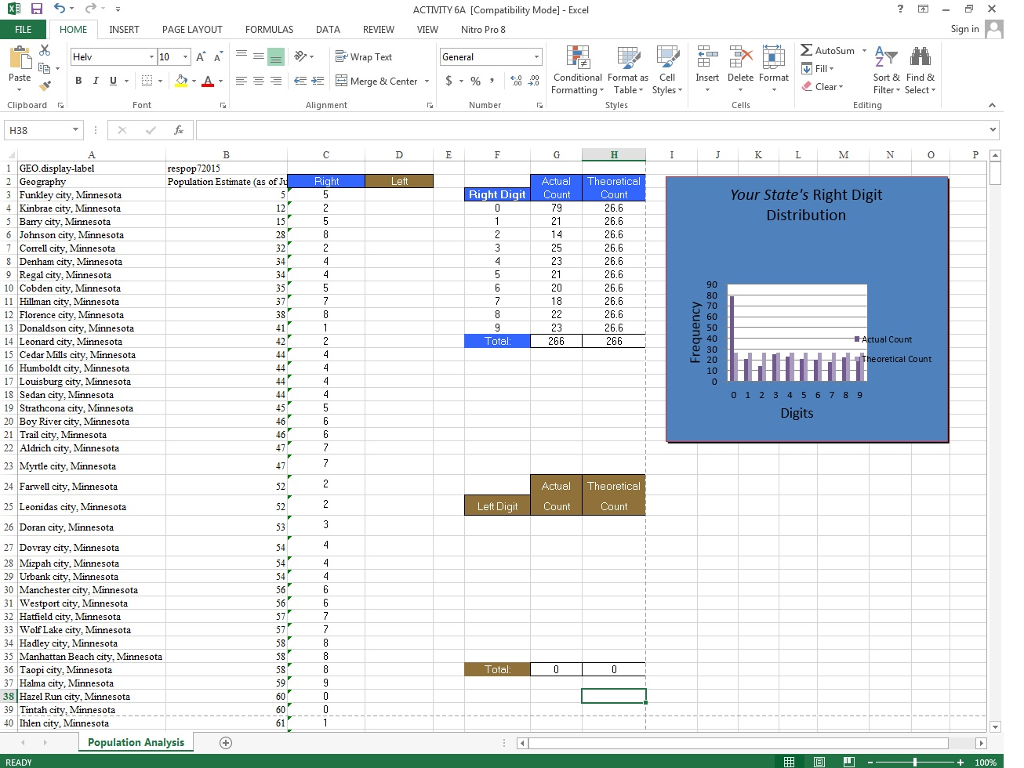Screen dimensions: 1024x768
Task: Expand the font size dropdown
Action: pyautogui.click(x=185, y=57)
